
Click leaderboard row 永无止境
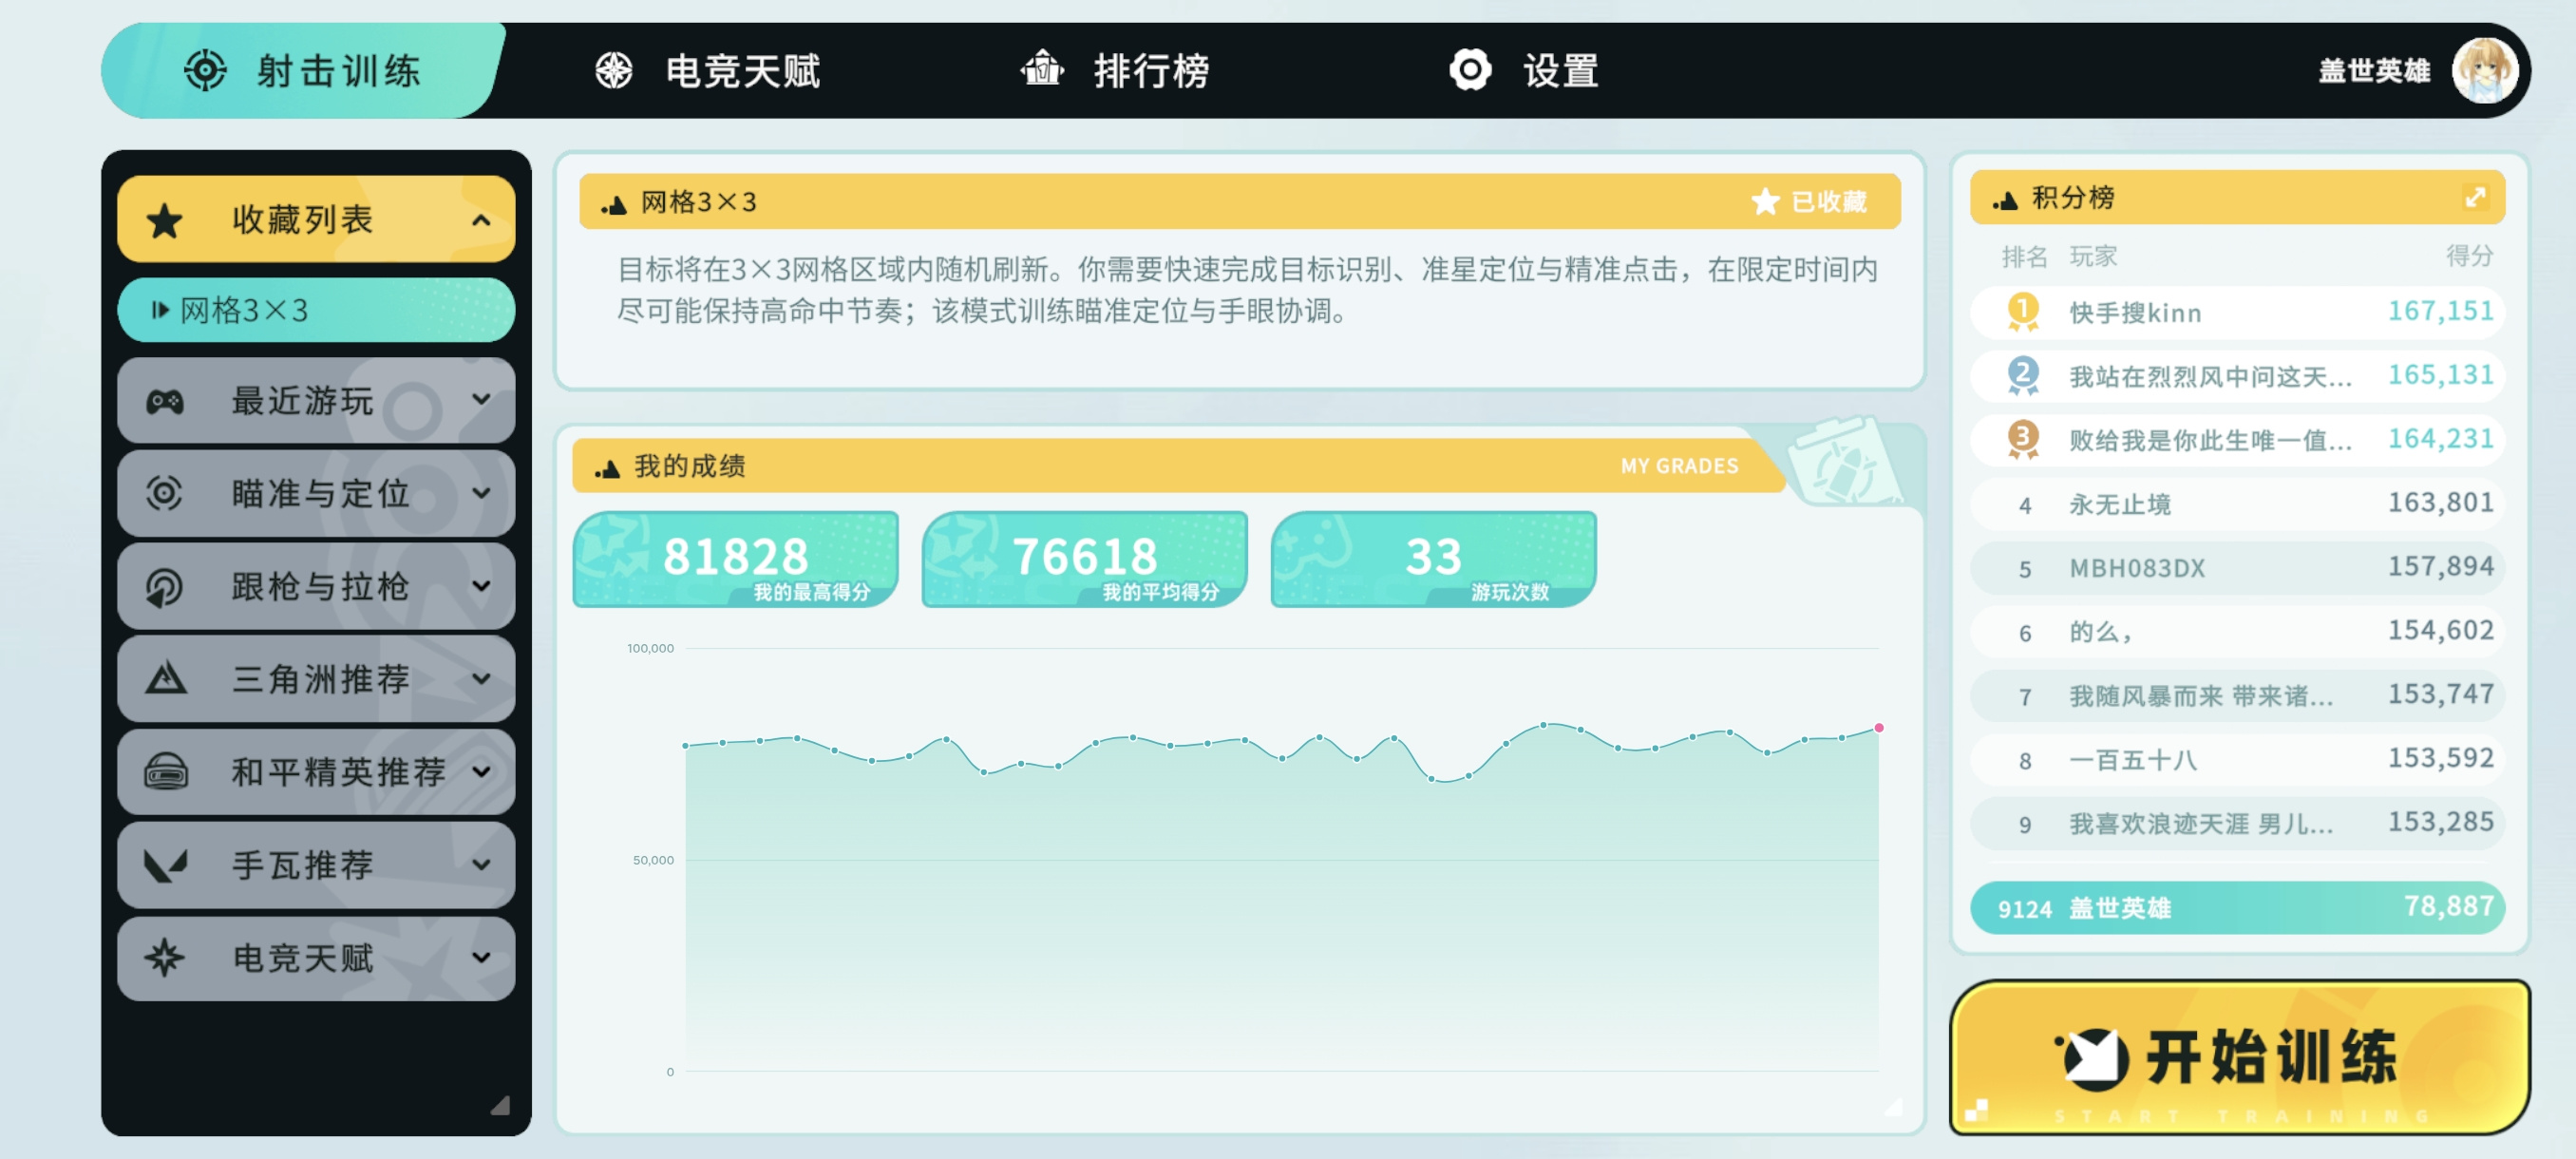2238,504
